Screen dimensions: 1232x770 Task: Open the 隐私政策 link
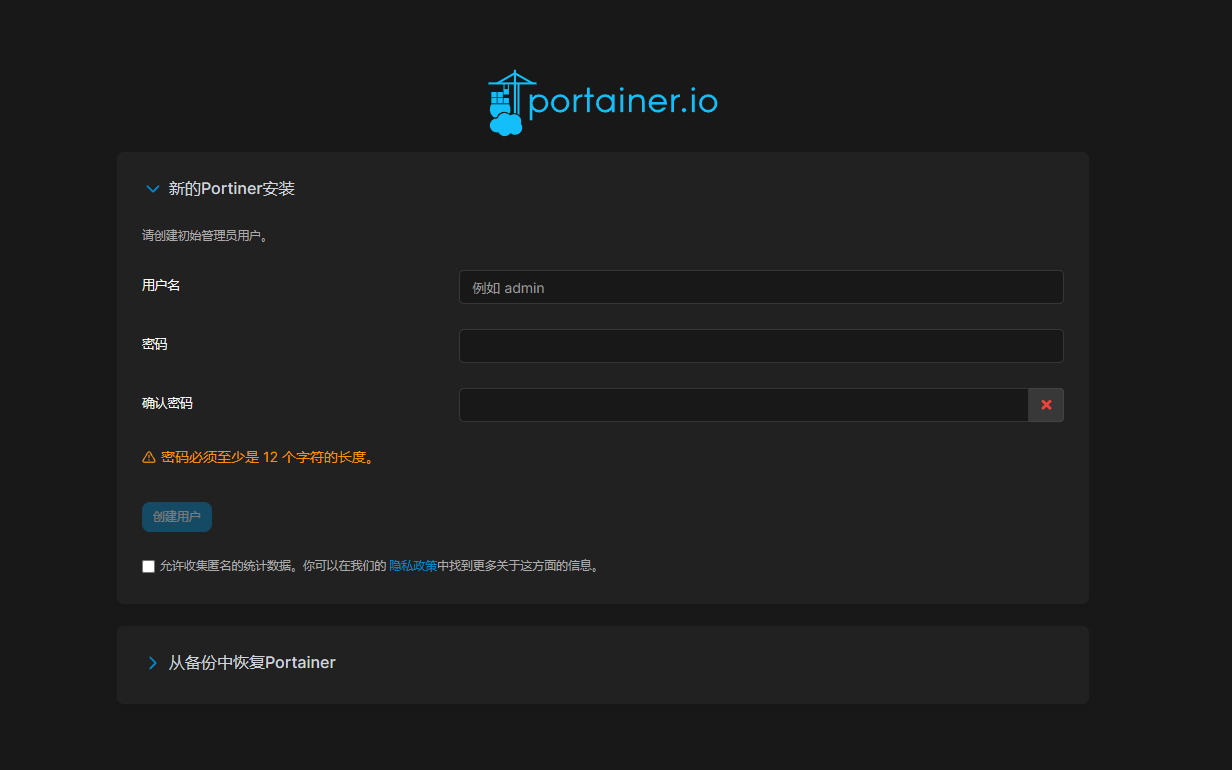pos(413,566)
